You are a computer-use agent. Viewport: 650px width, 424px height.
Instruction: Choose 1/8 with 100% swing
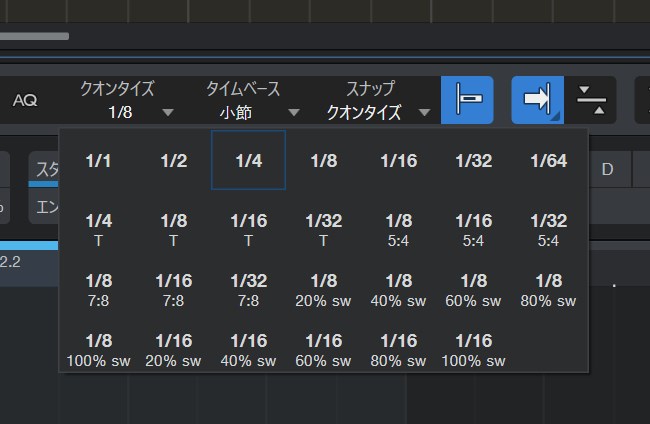[99, 349]
